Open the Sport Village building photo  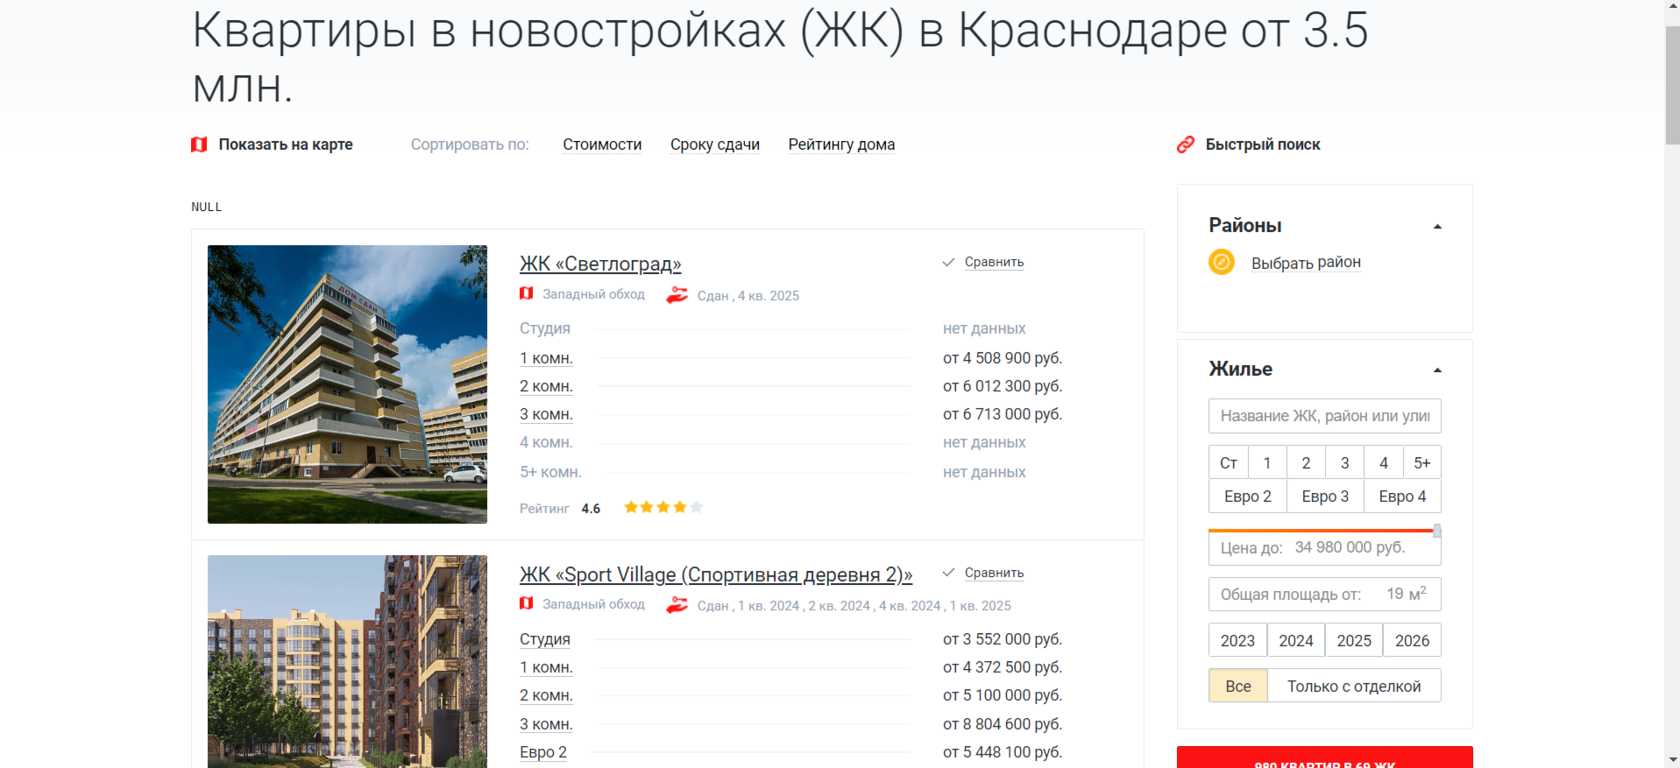tap(347, 662)
